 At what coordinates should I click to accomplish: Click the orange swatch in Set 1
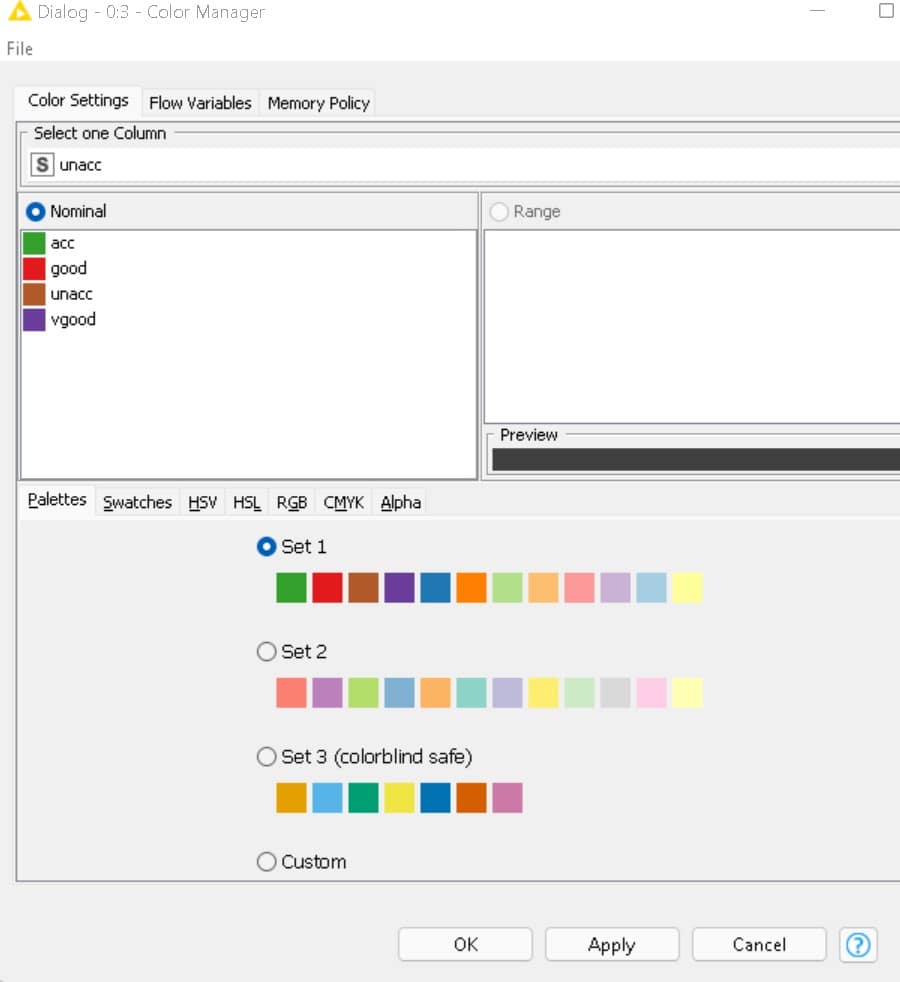coord(471,588)
